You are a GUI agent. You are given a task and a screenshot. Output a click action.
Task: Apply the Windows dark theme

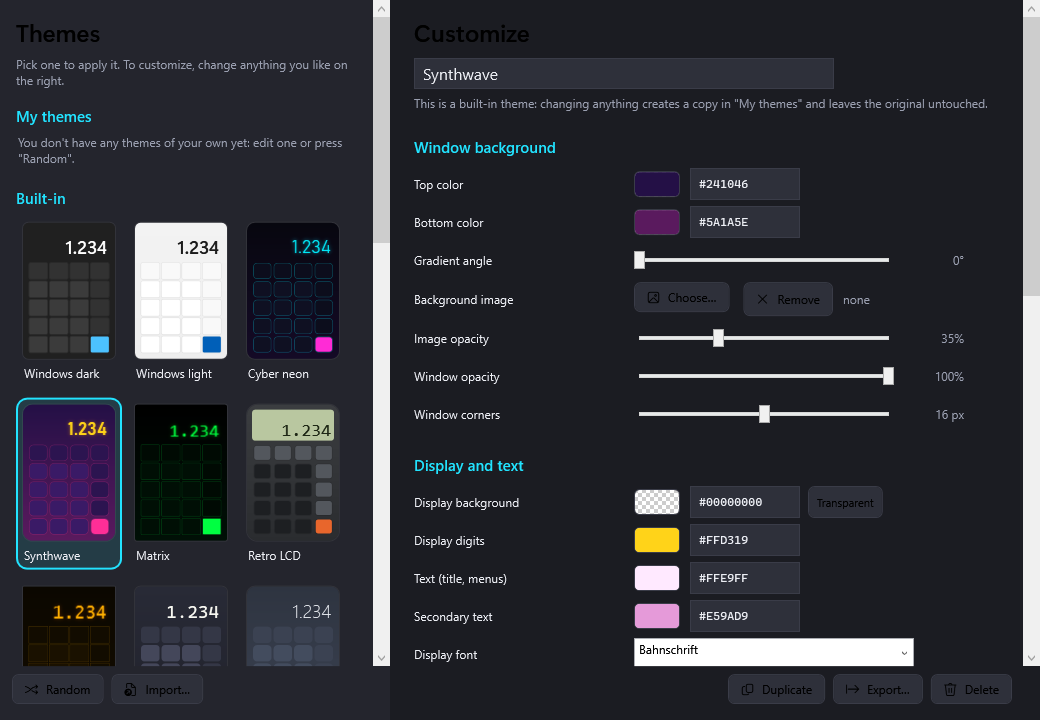69,301
